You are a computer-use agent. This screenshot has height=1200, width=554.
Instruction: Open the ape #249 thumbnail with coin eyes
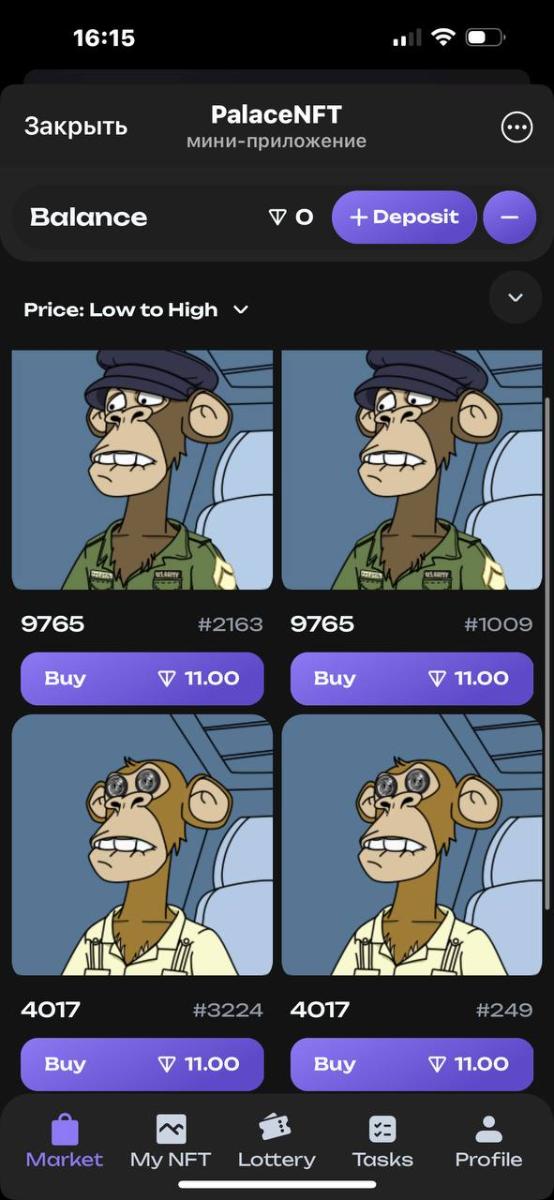[x=412, y=845]
